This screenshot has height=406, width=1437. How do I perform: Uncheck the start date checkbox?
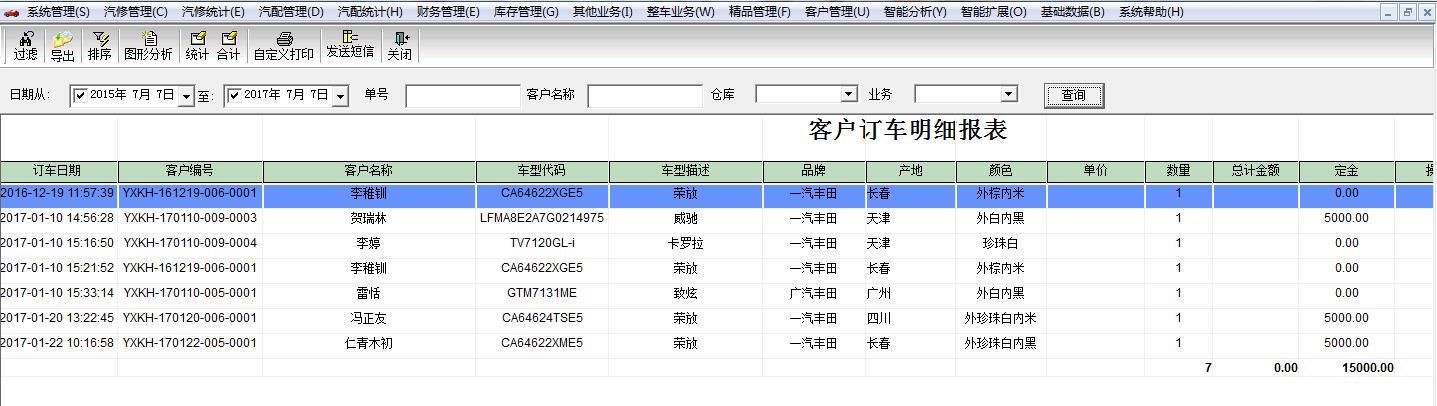(81, 95)
